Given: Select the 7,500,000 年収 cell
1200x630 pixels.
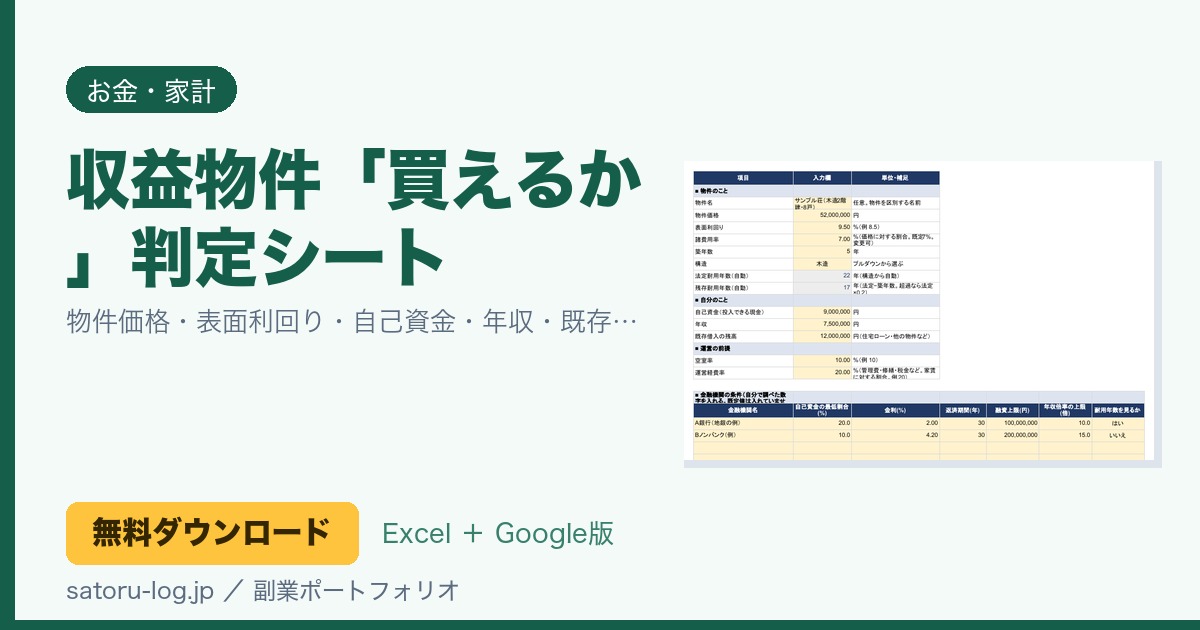Looking at the screenshot, I should pos(822,324).
